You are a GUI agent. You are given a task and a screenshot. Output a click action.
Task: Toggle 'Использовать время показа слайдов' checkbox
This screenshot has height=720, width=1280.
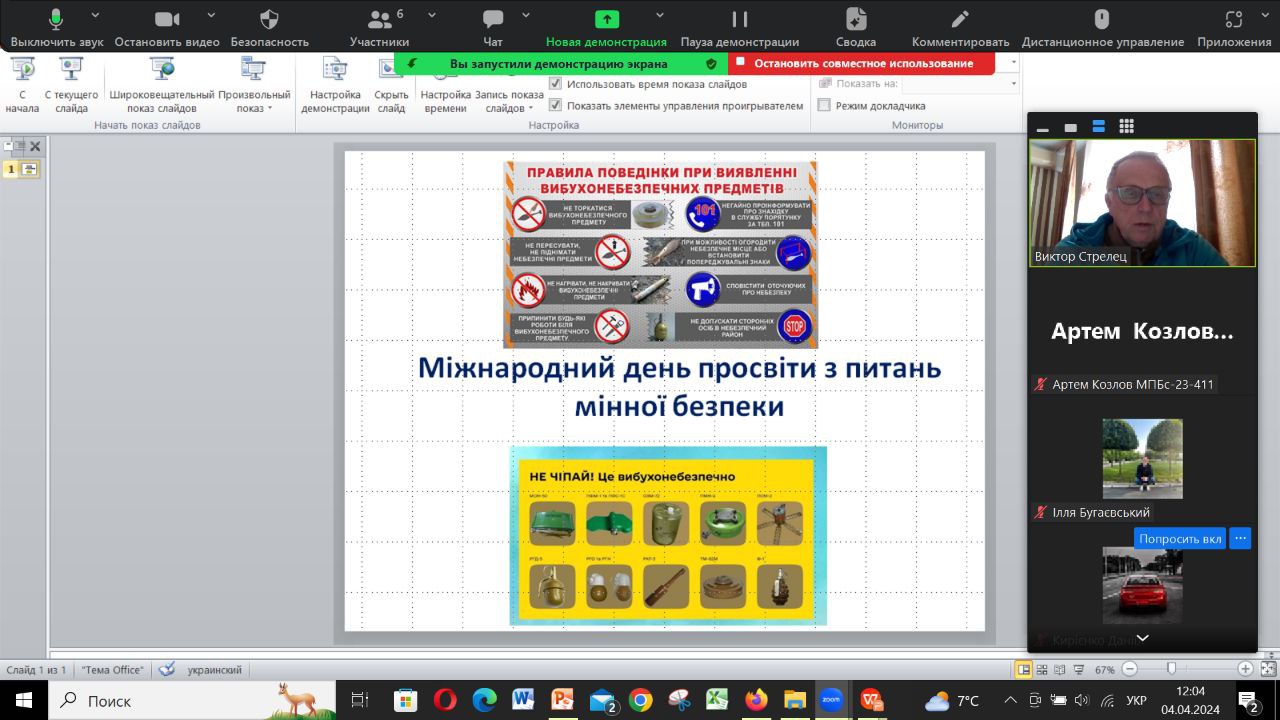click(x=556, y=84)
